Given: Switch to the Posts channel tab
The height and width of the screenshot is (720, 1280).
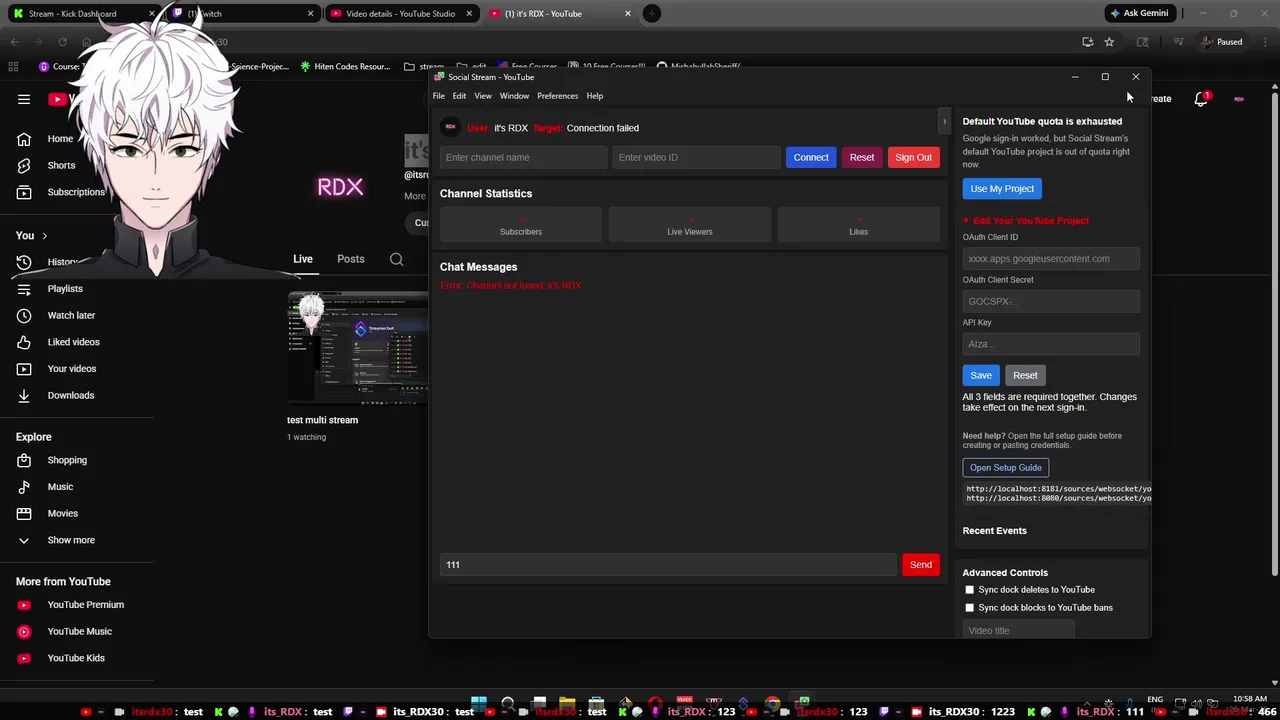Looking at the screenshot, I should click(x=350, y=259).
